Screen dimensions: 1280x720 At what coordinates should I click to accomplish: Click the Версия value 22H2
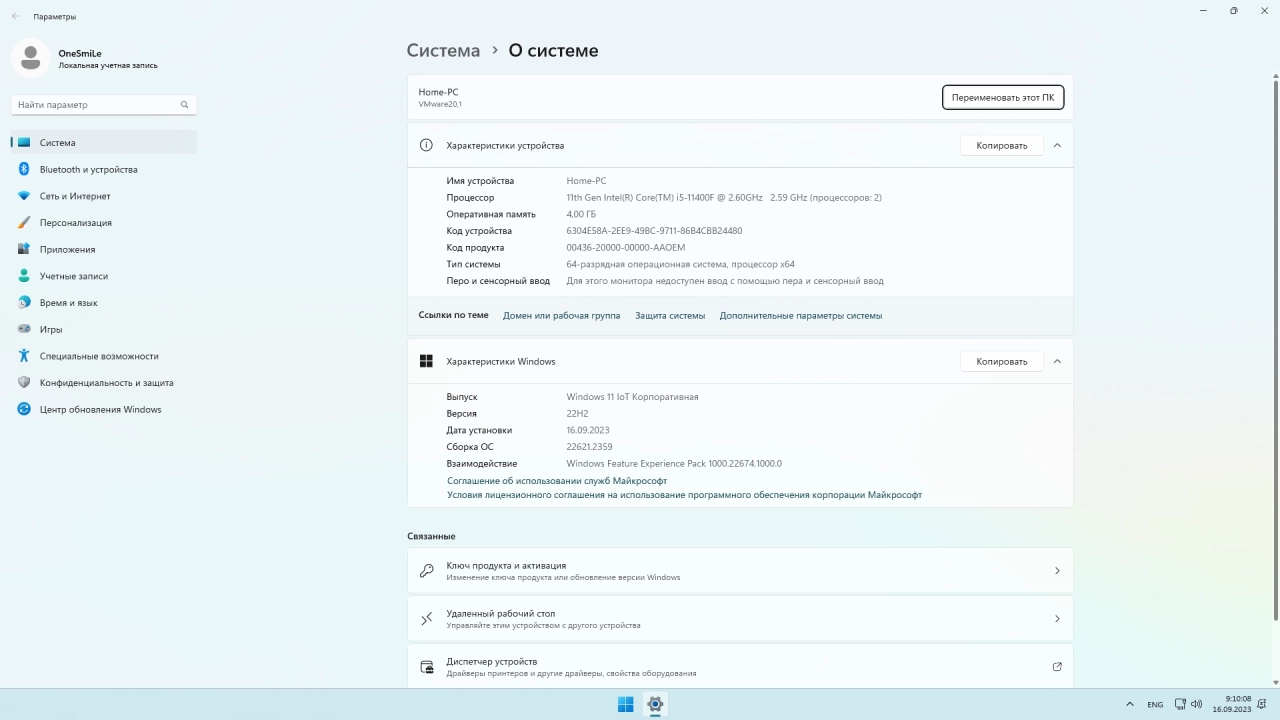tap(577, 414)
